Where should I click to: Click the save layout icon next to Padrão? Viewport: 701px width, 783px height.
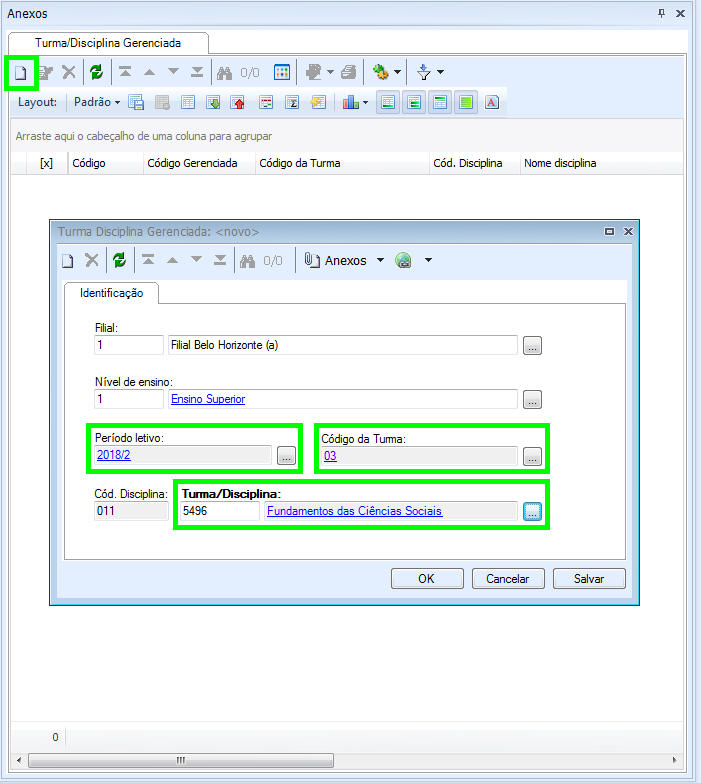pyautogui.click(x=136, y=102)
